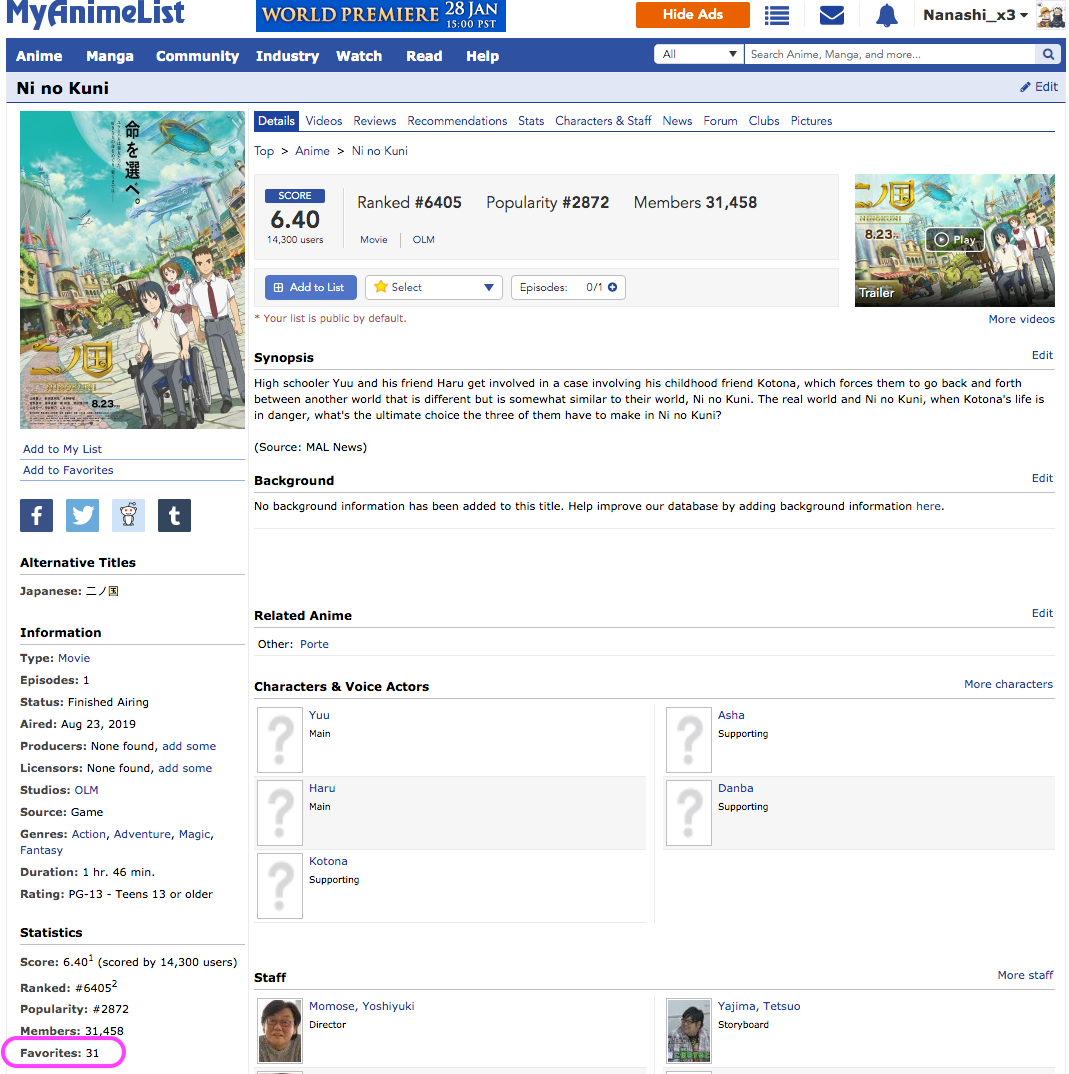Click the search magnifier button
1069x1074 pixels.
tap(1048, 55)
